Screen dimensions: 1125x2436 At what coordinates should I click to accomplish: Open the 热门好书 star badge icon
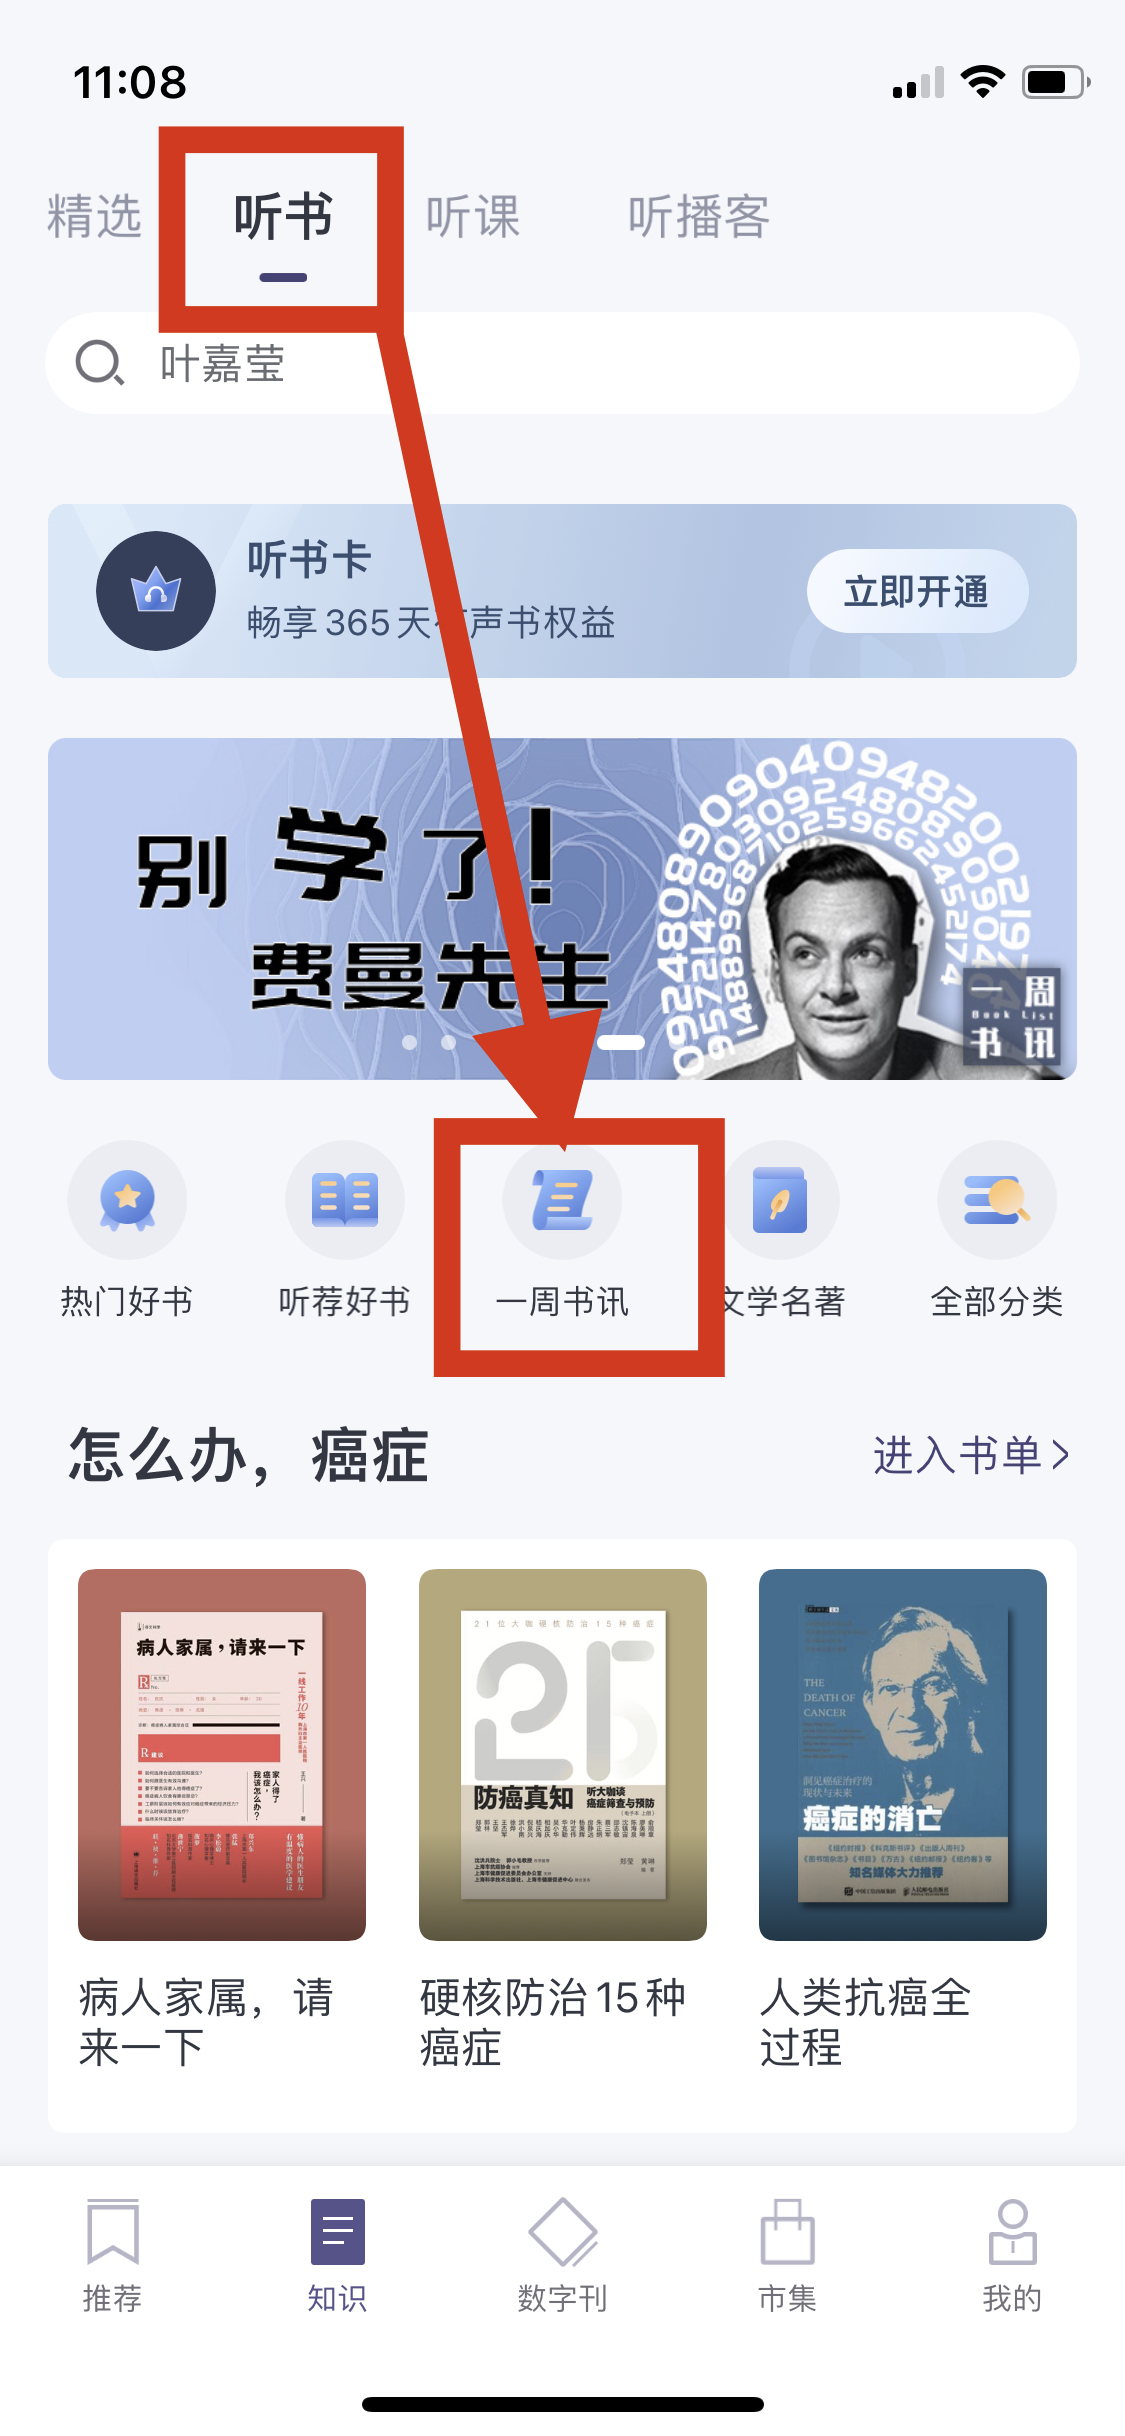[x=127, y=1200]
